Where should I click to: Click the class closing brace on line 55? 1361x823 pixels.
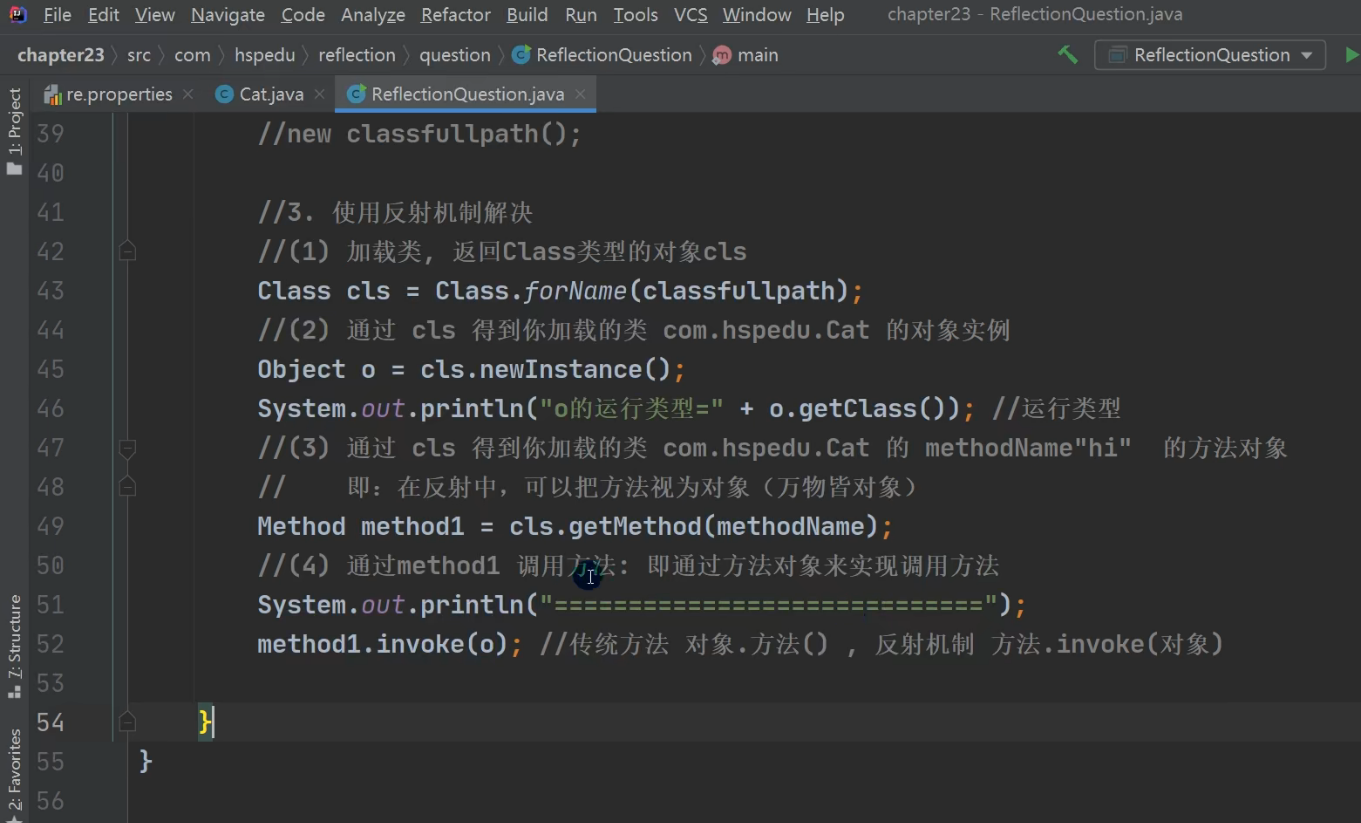[146, 762]
